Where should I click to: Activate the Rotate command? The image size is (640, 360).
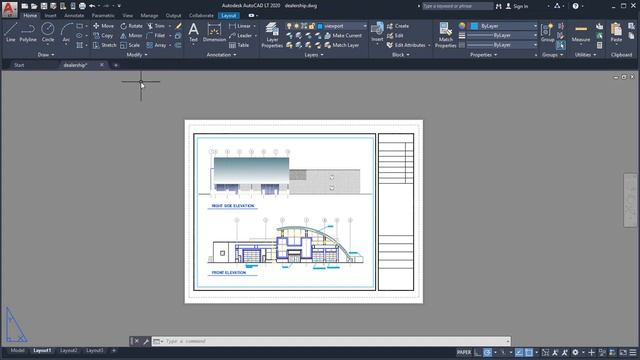point(131,26)
